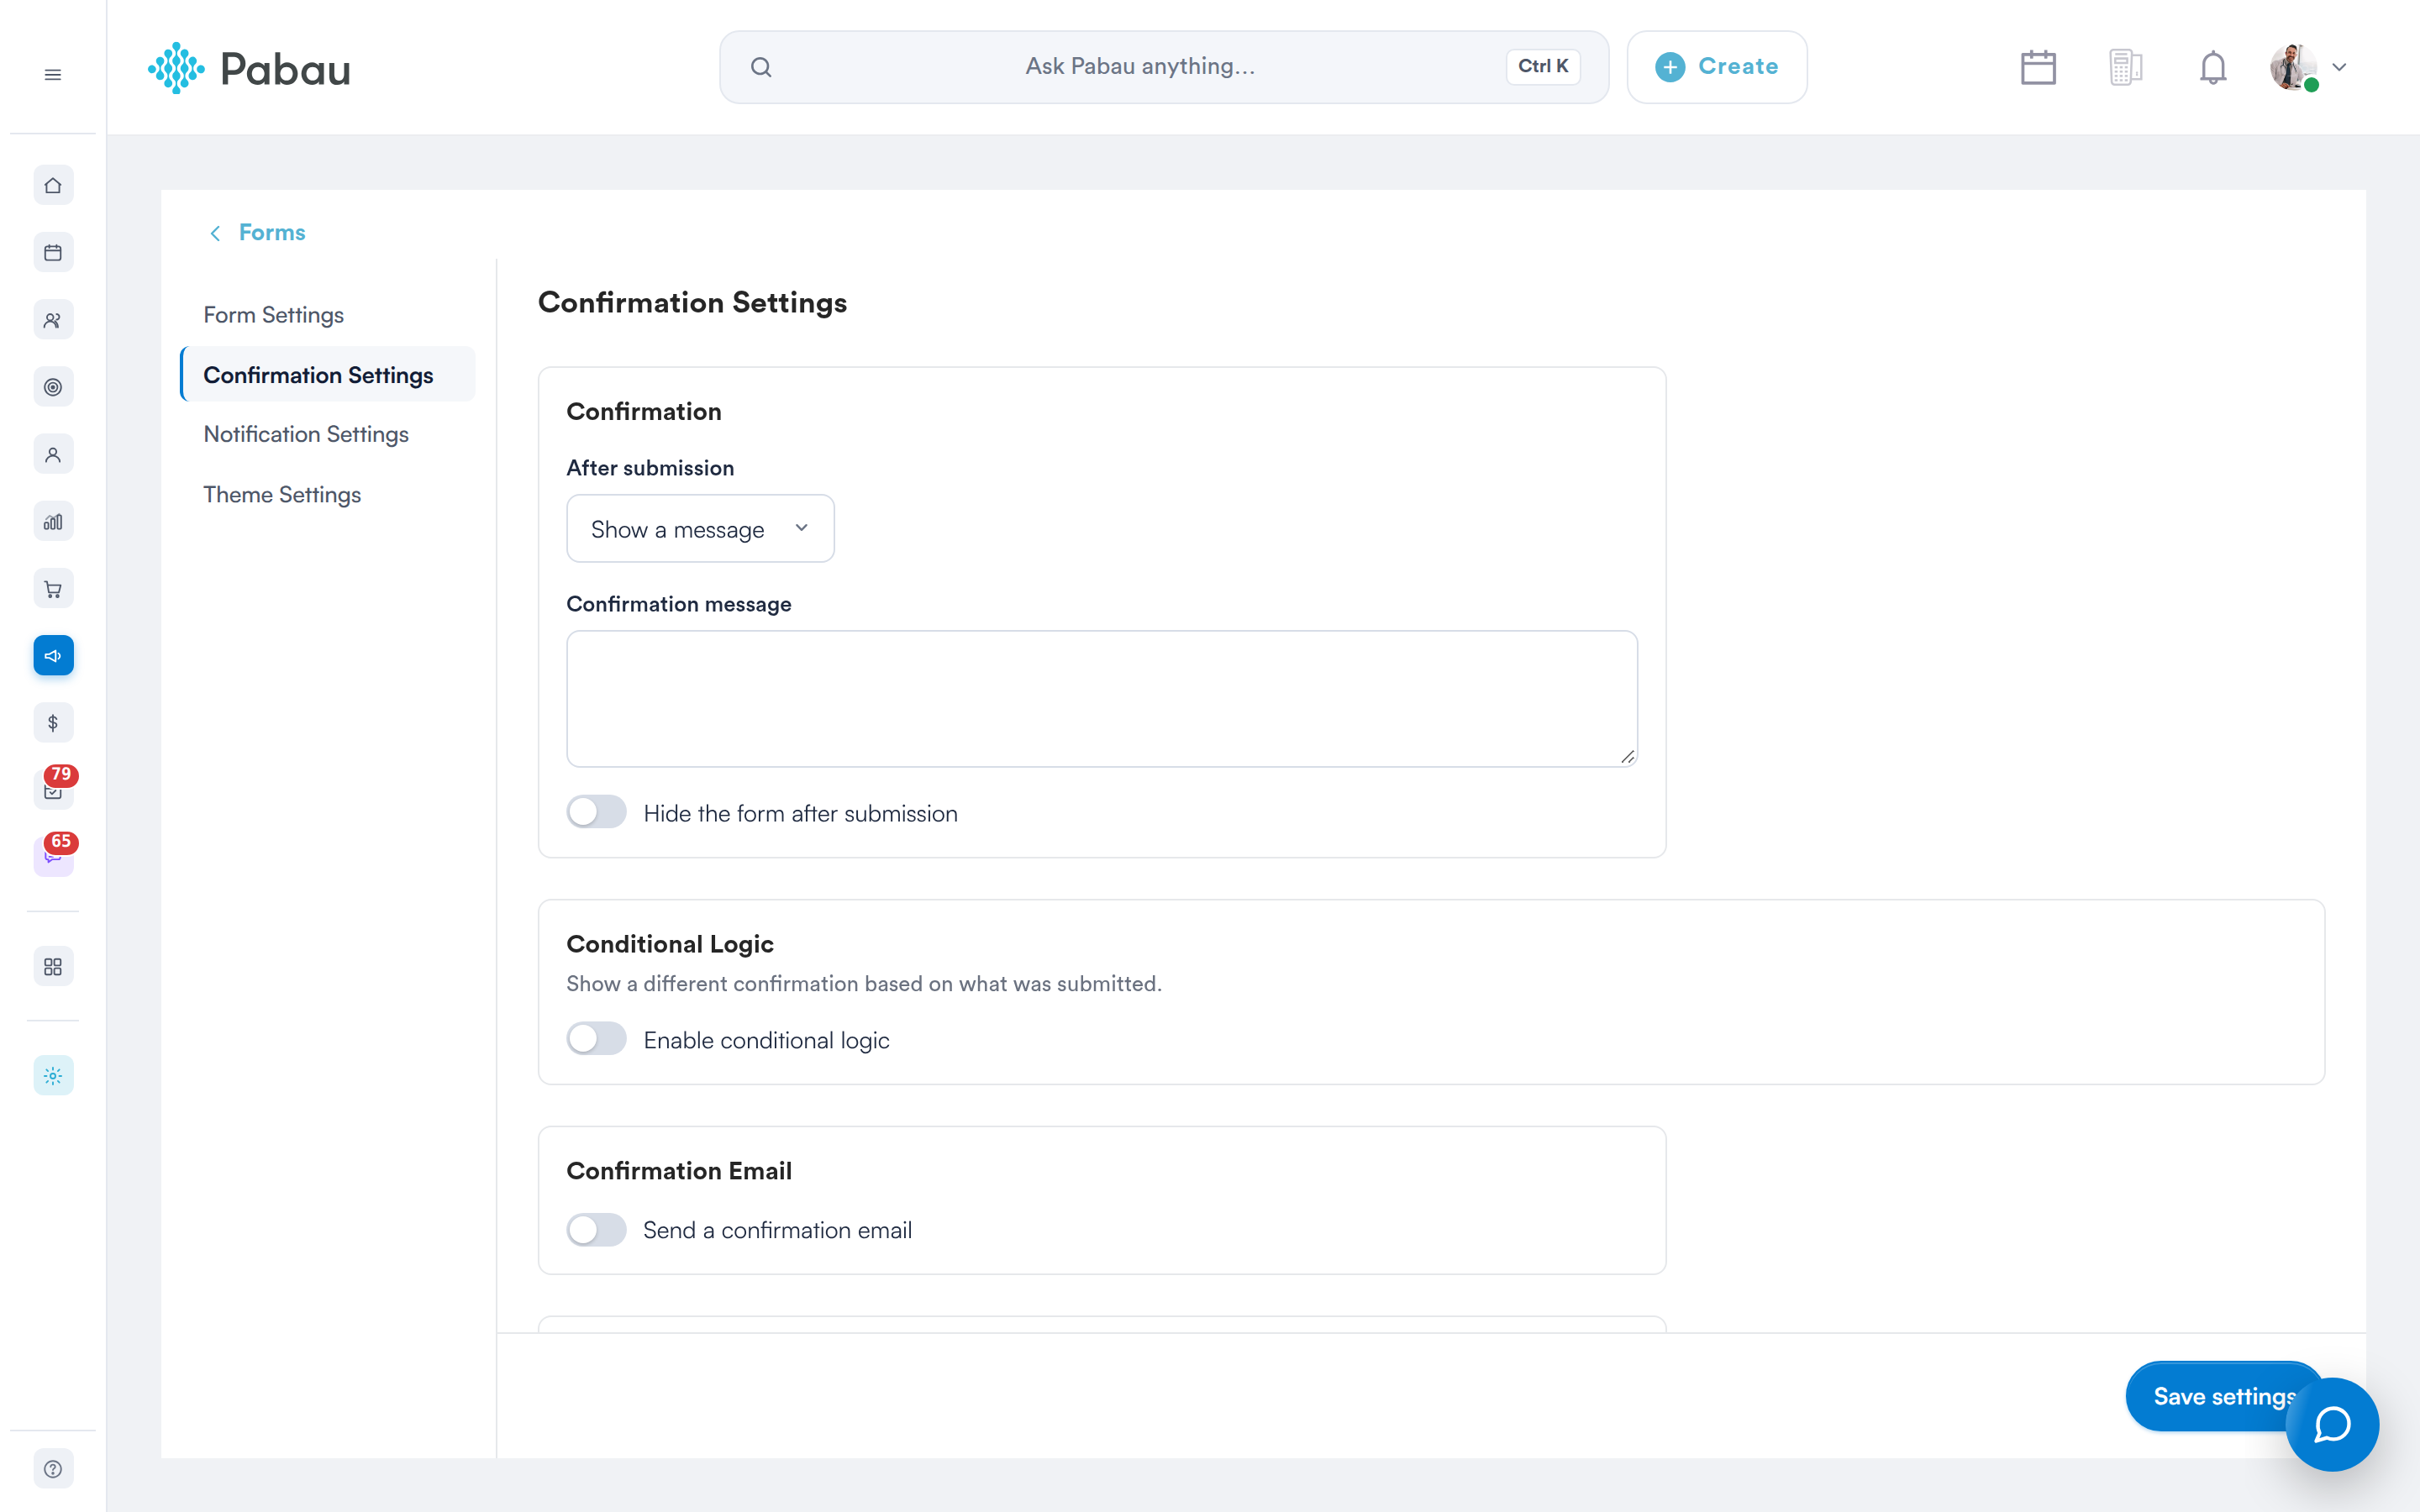This screenshot has width=2420, height=1512.
Task: Open the bar chart Reports sidebar icon
Action: coord(53,521)
